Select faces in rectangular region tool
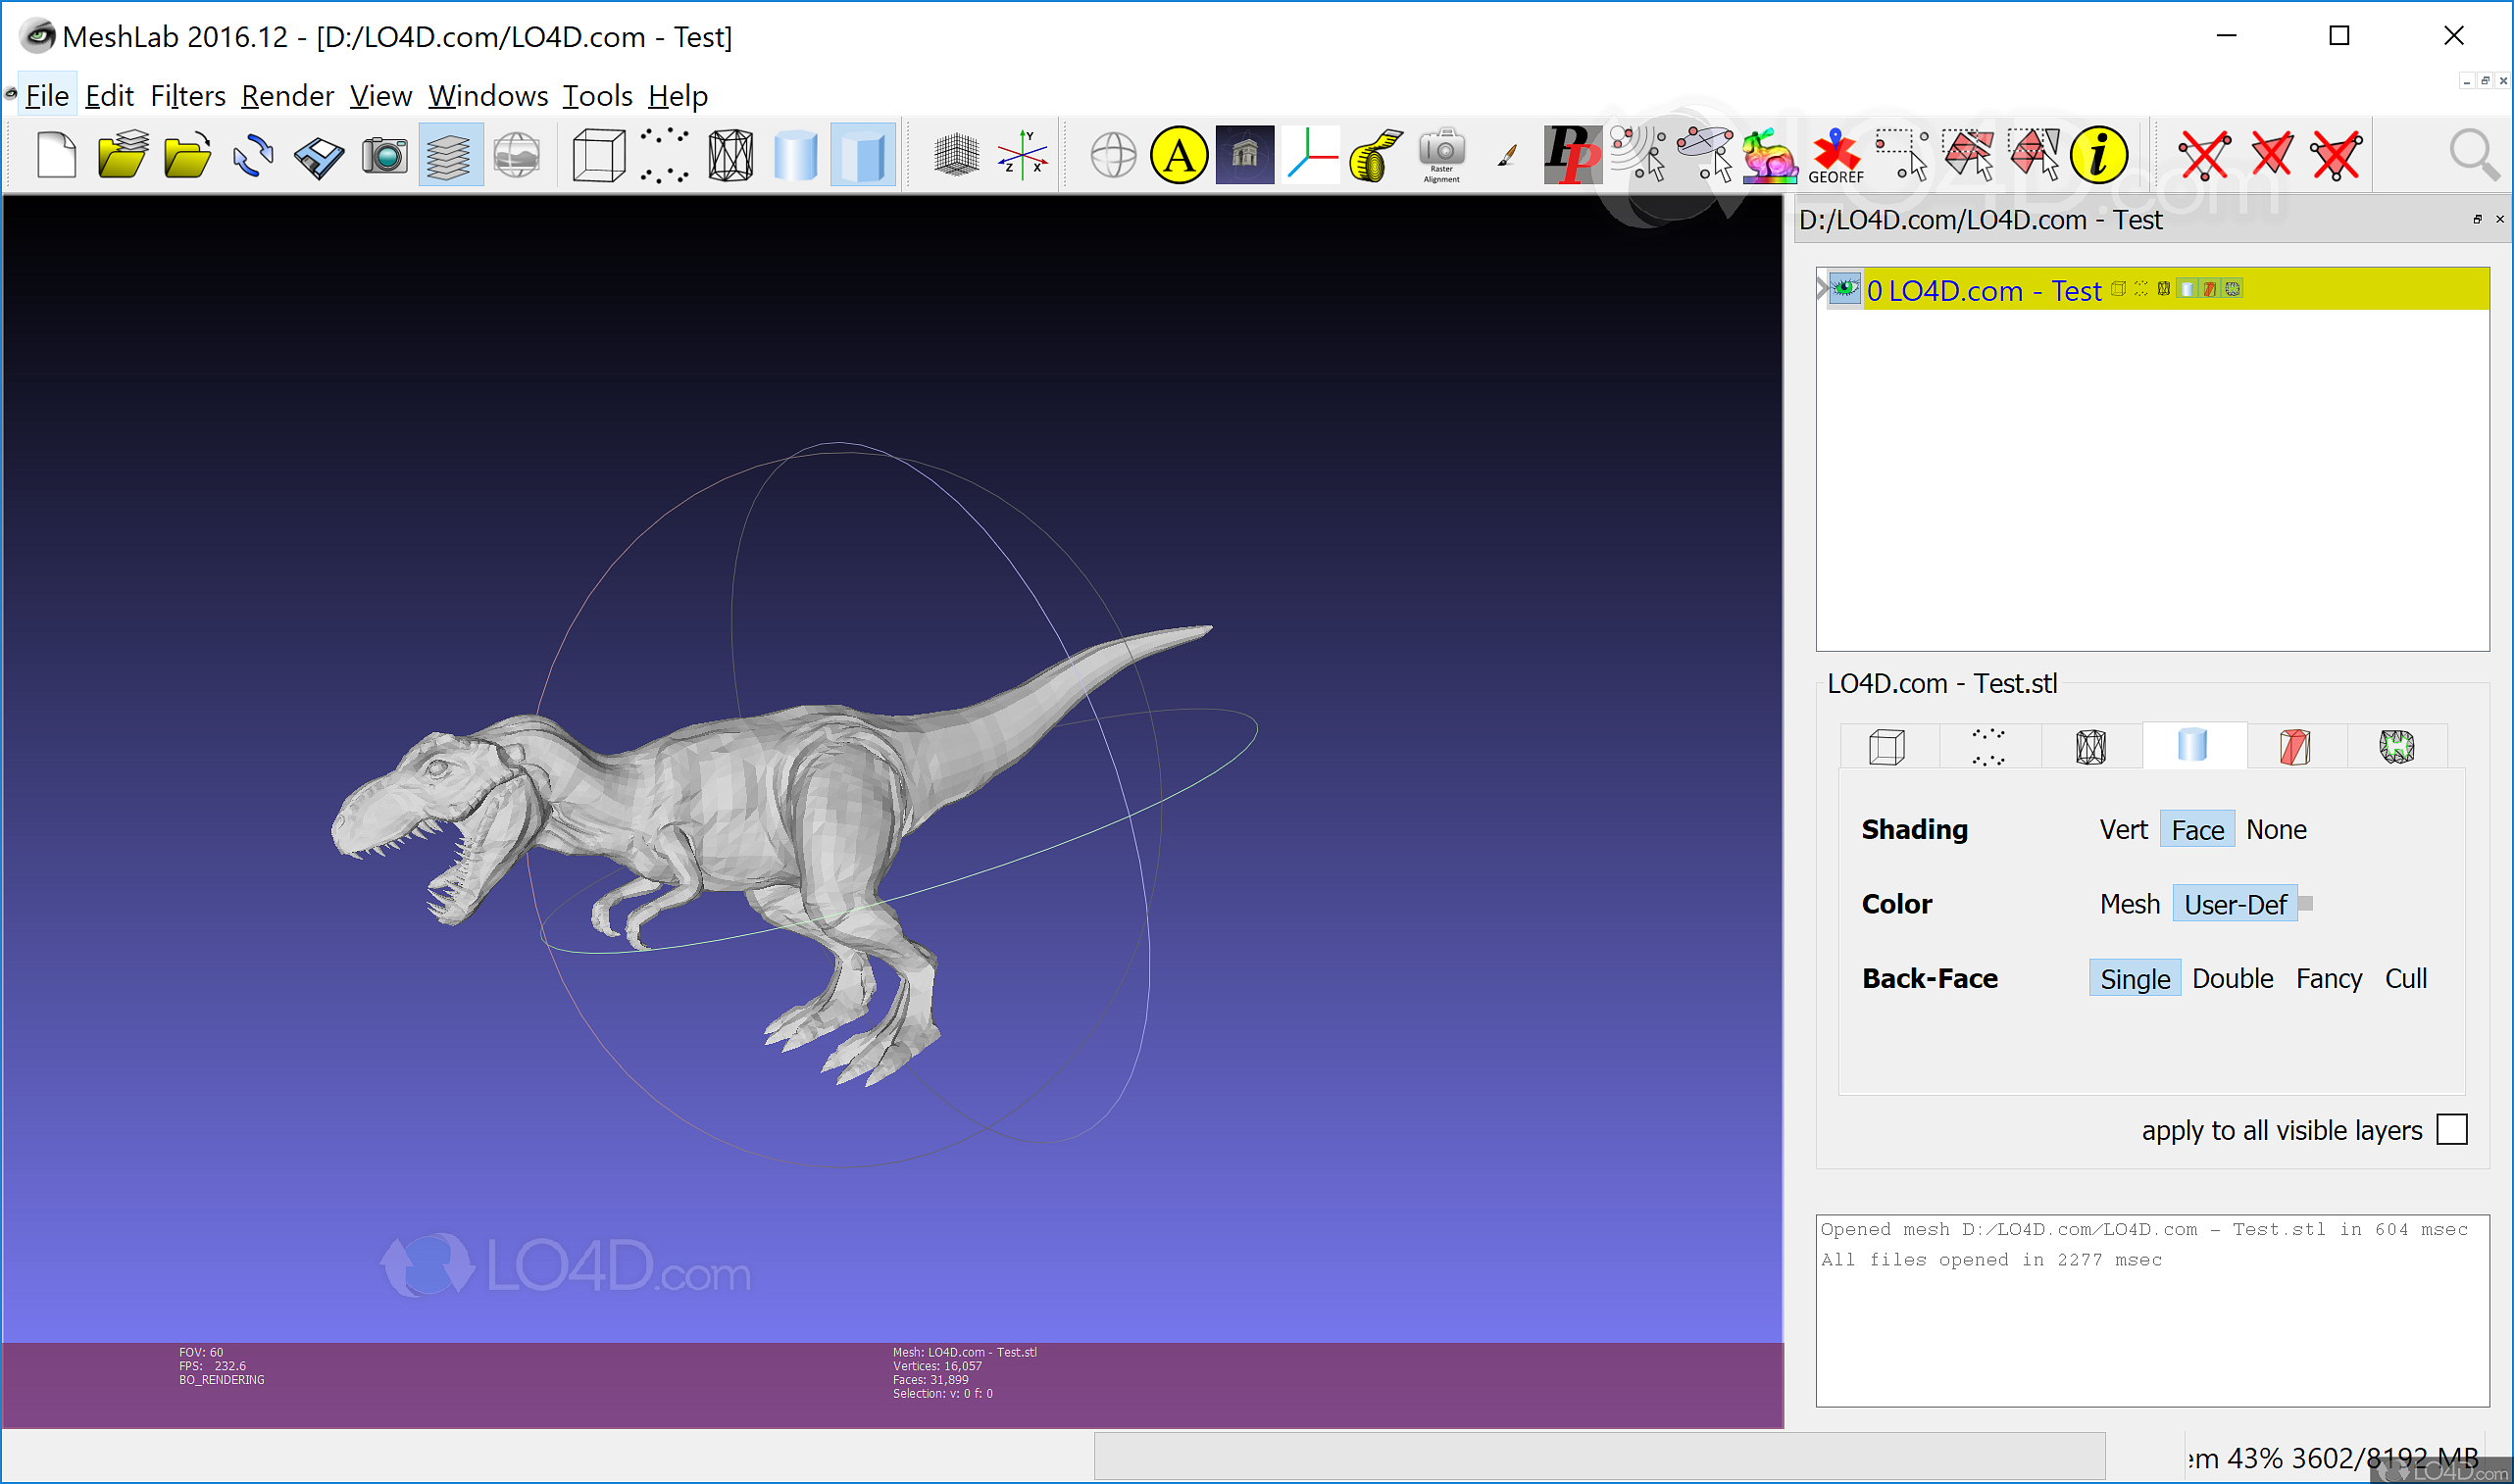The width and height of the screenshot is (2514, 1484). tap(1968, 155)
